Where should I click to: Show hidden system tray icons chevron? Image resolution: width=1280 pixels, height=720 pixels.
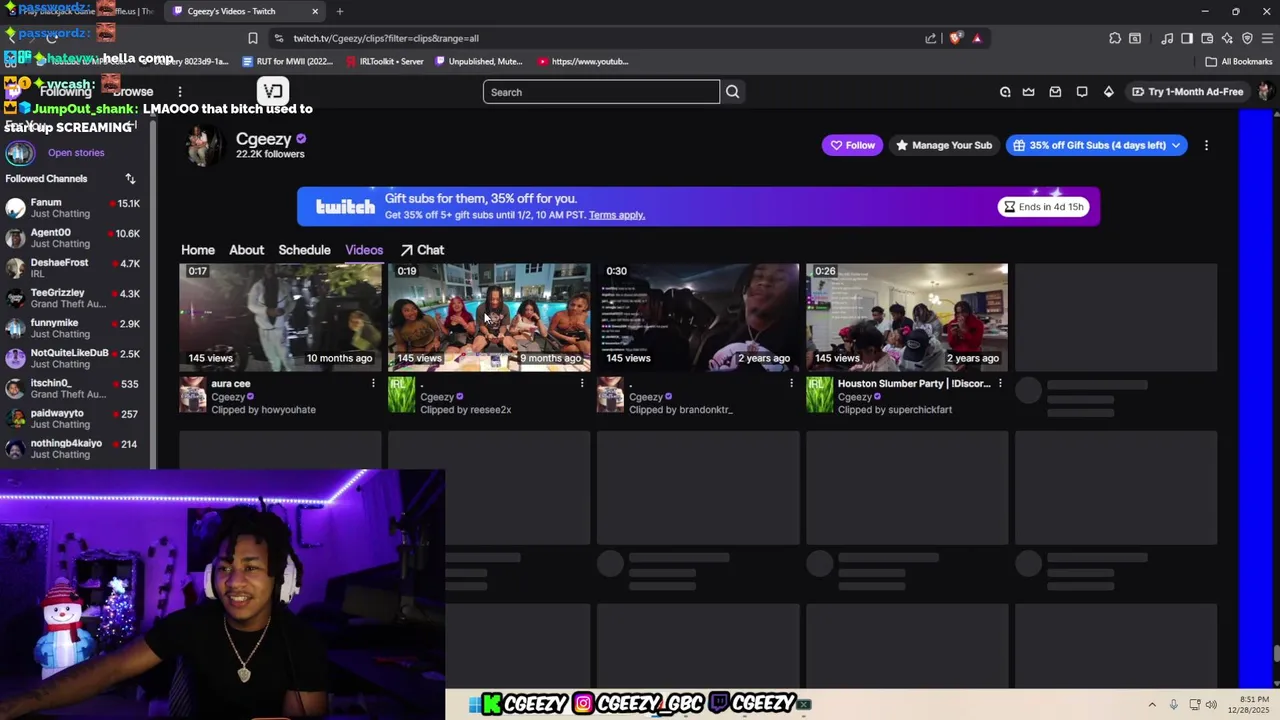point(1152,704)
